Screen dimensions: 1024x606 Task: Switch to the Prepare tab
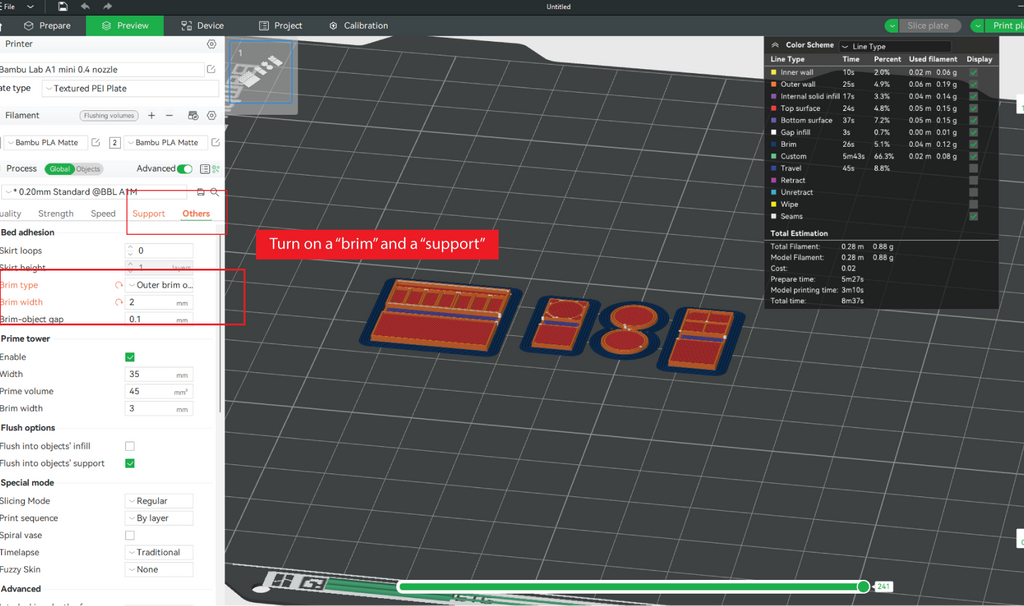(x=47, y=25)
